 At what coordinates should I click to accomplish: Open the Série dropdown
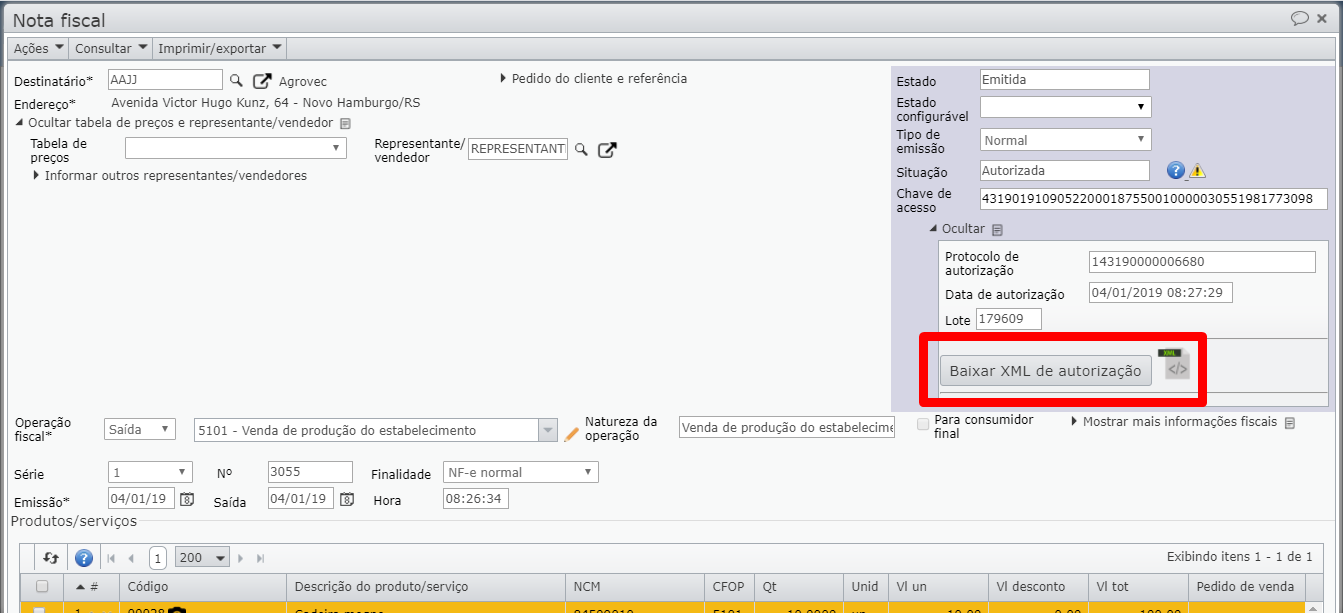pos(150,472)
